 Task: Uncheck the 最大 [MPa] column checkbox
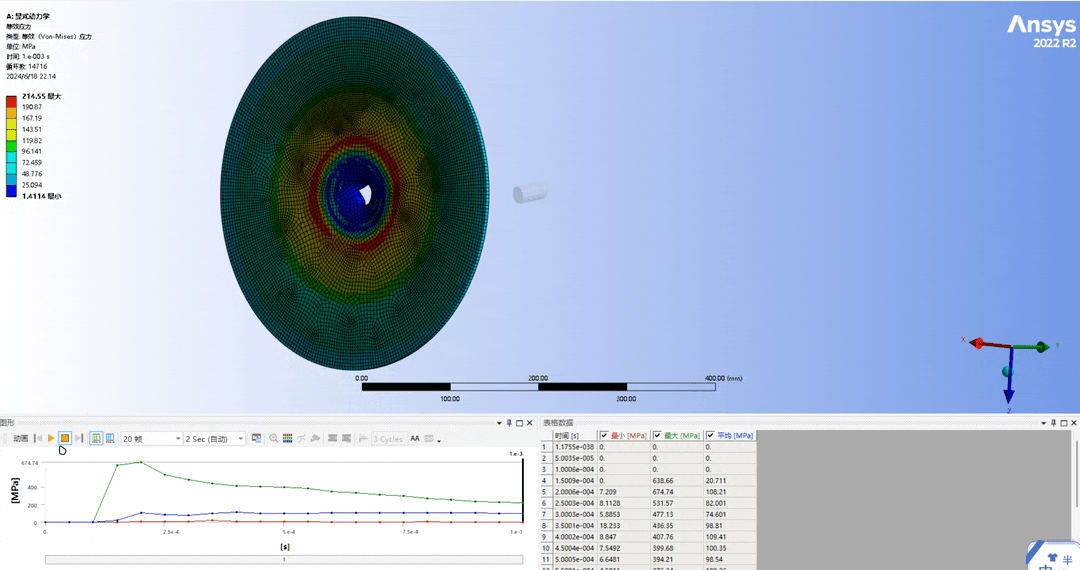[x=658, y=435]
